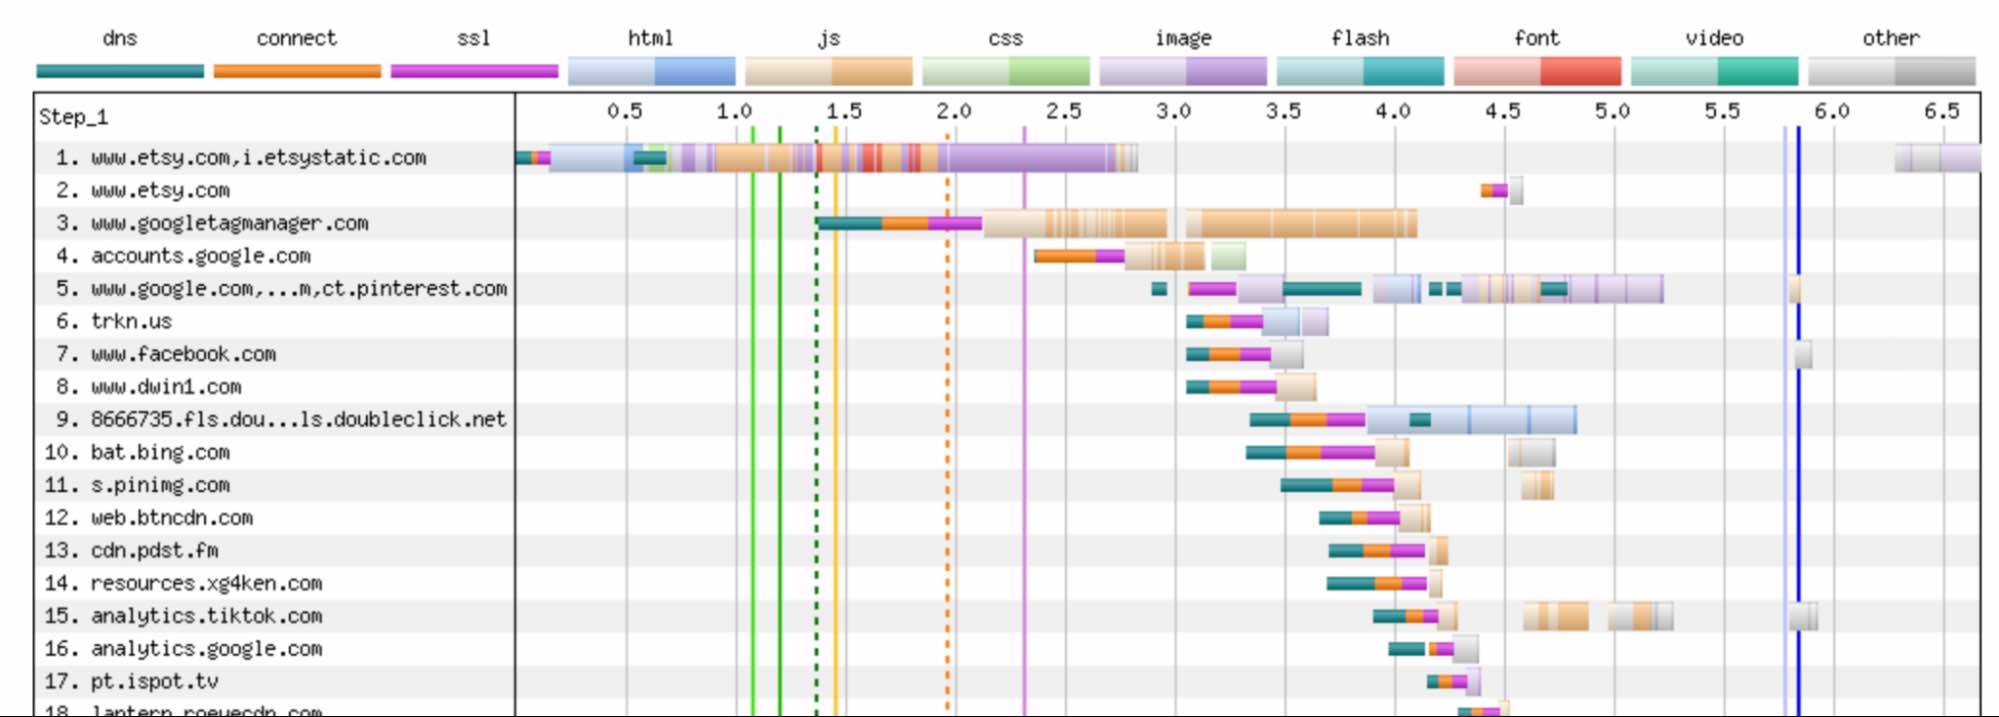Select the bat.bing.com request label
The width and height of the screenshot is (1999, 717).
point(160,452)
